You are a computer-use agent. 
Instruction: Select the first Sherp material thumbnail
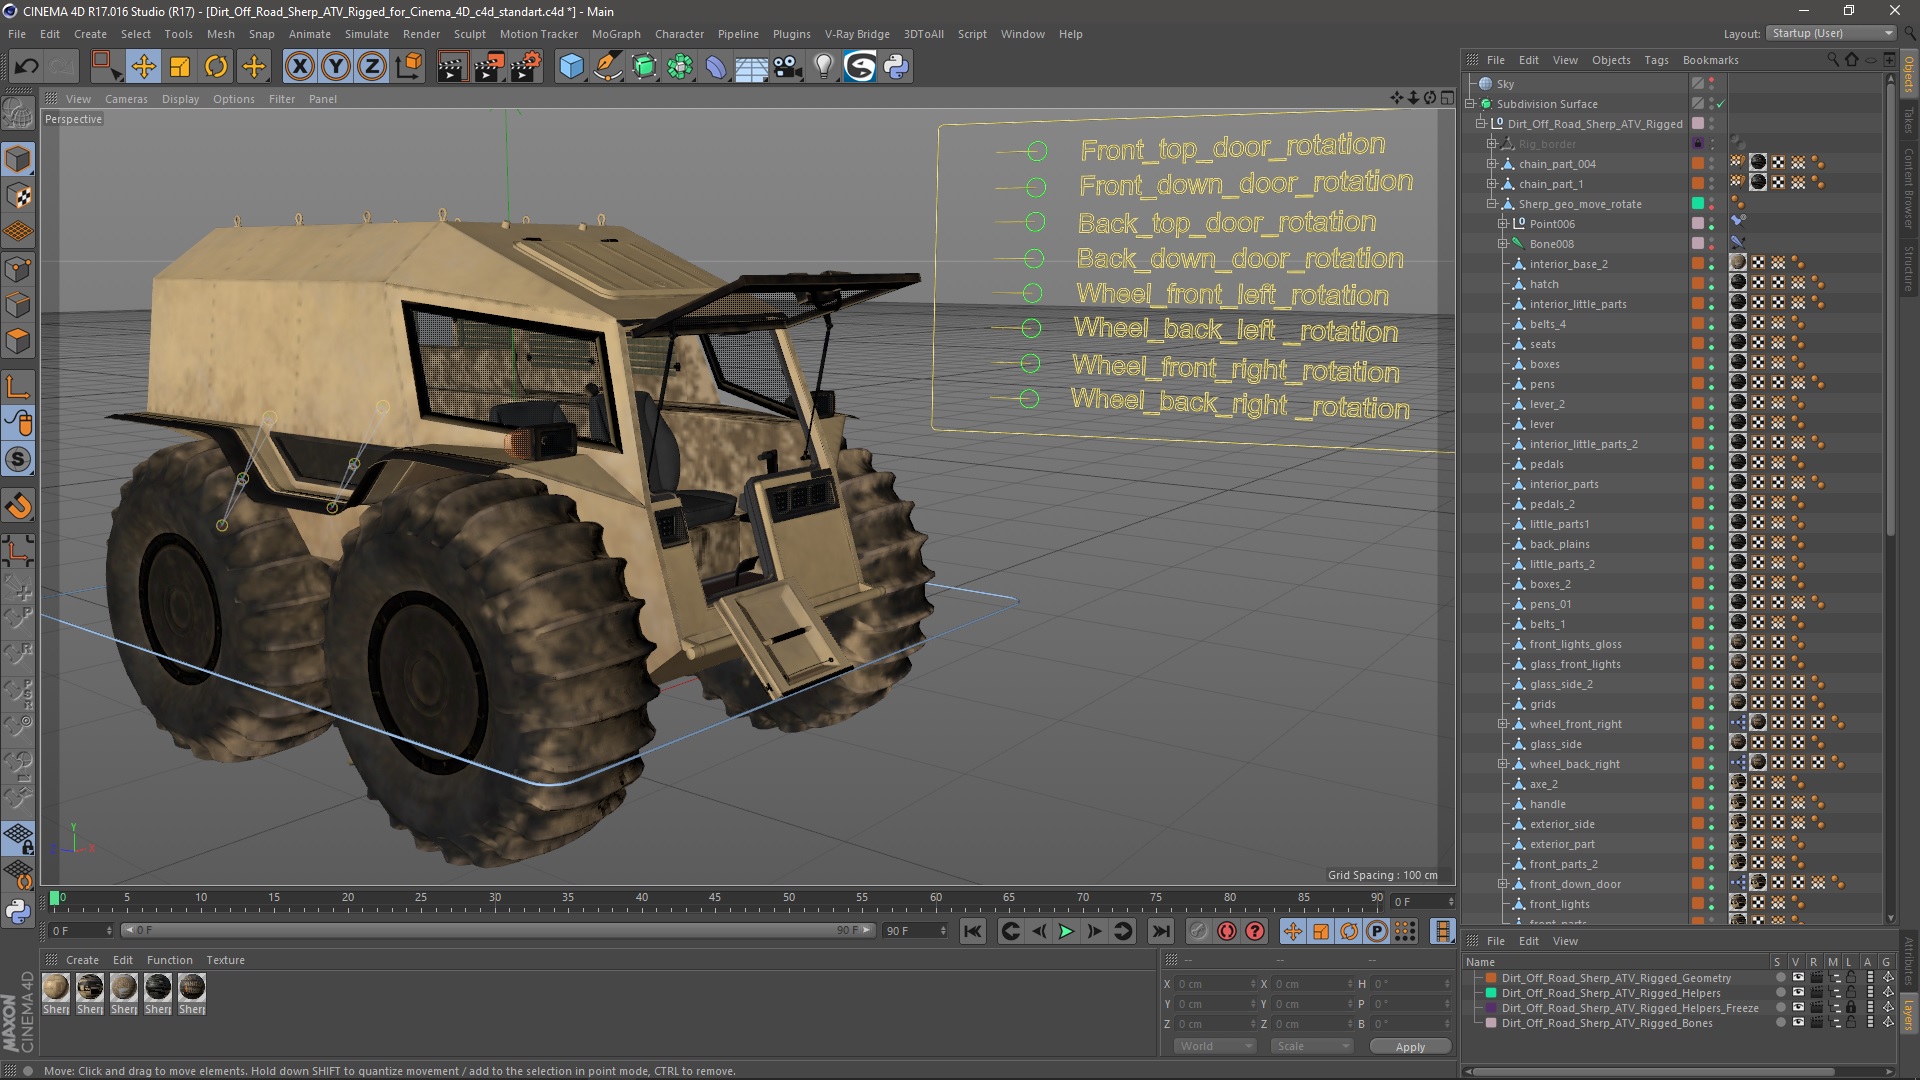click(x=56, y=988)
